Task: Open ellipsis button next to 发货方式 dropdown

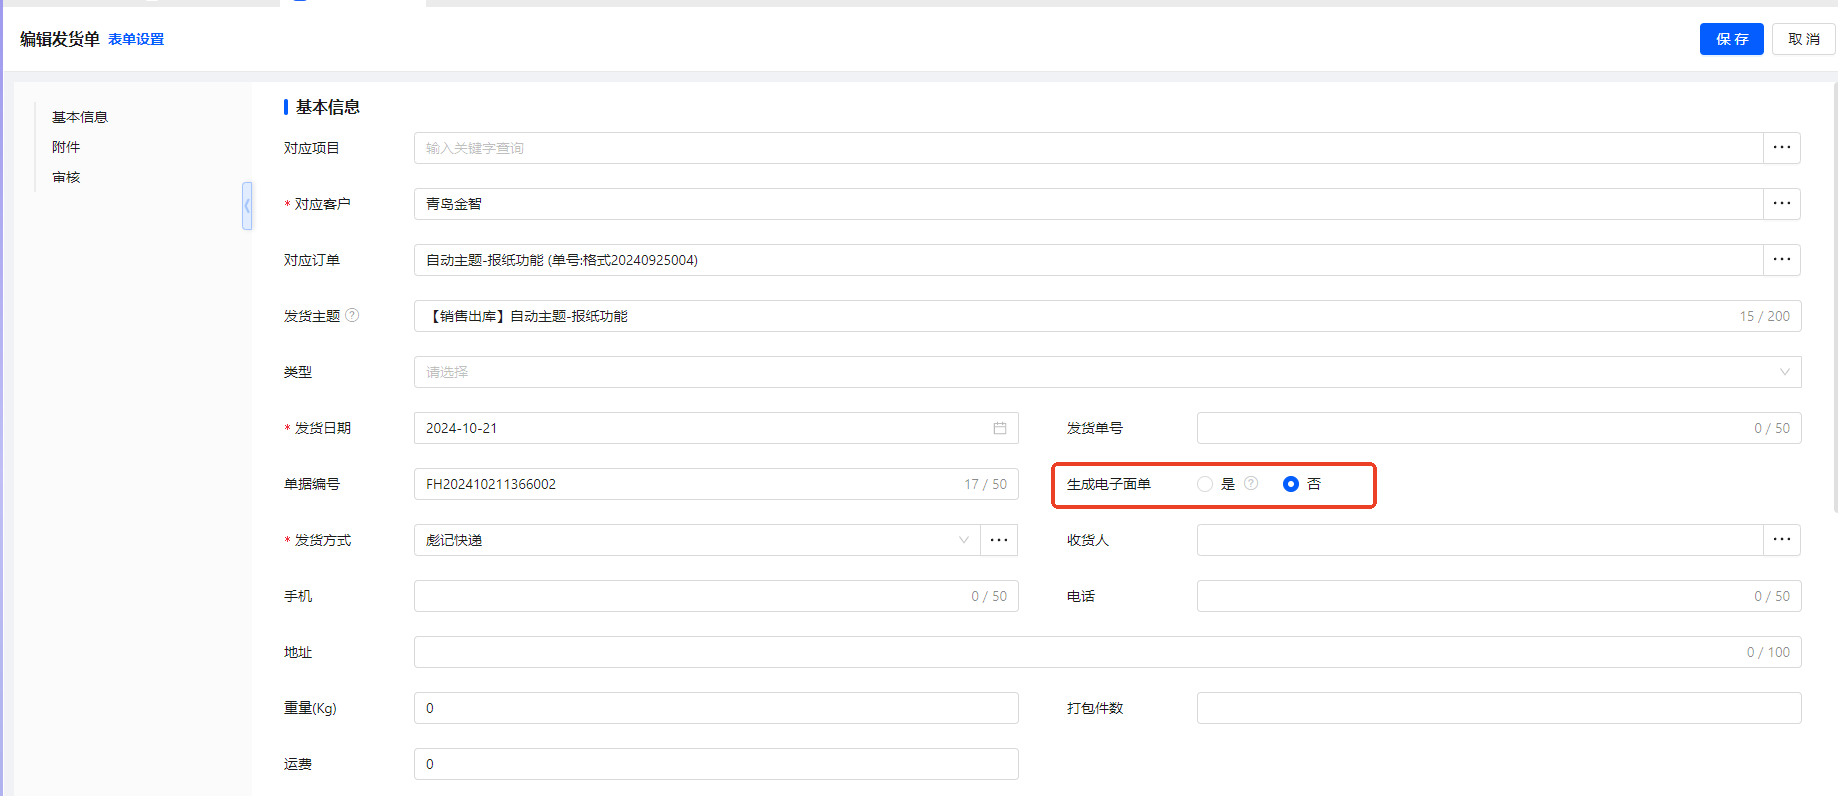Action: click(998, 540)
